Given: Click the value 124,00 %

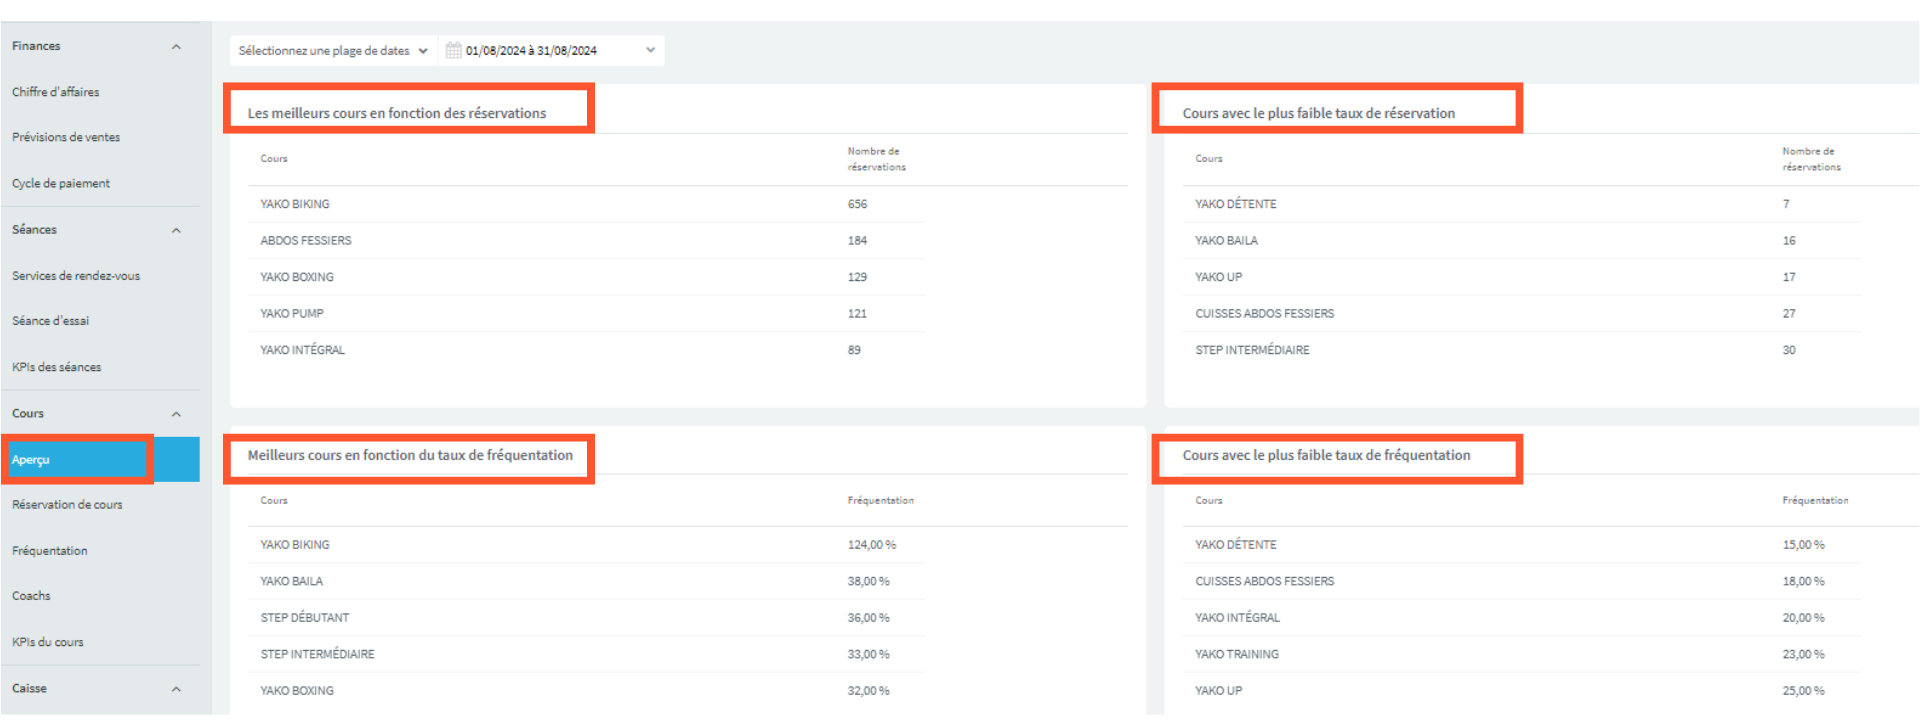Looking at the screenshot, I should tap(872, 545).
